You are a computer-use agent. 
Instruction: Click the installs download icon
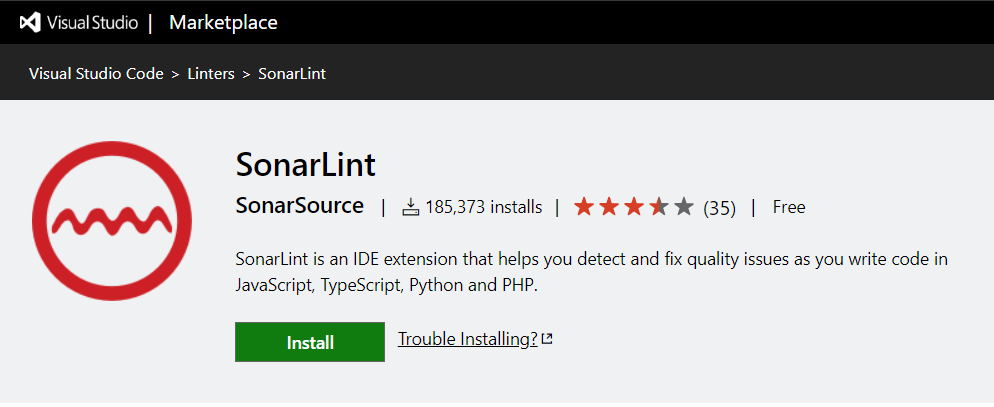[411, 207]
